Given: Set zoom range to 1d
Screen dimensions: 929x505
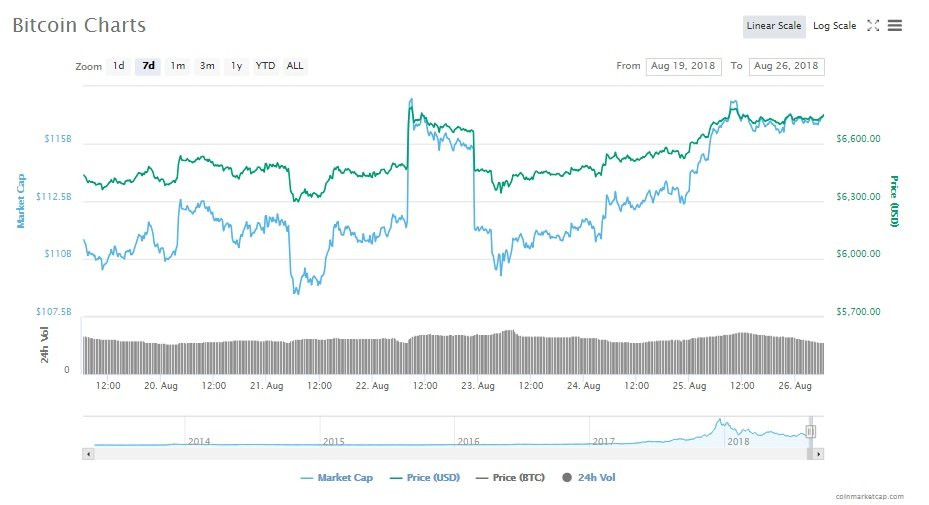Looking at the screenshot, I should click(118, 66).
